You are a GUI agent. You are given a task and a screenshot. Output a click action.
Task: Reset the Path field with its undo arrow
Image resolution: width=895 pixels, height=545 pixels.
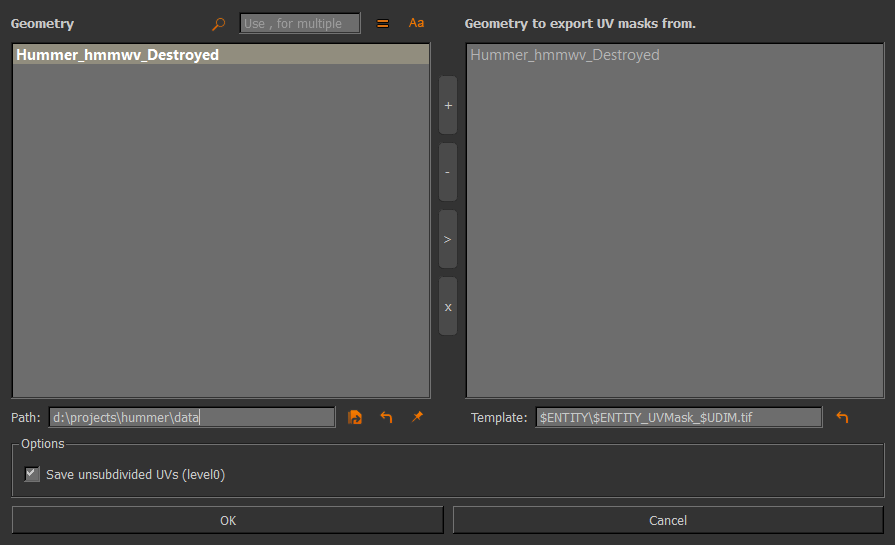tap(386, 417)
